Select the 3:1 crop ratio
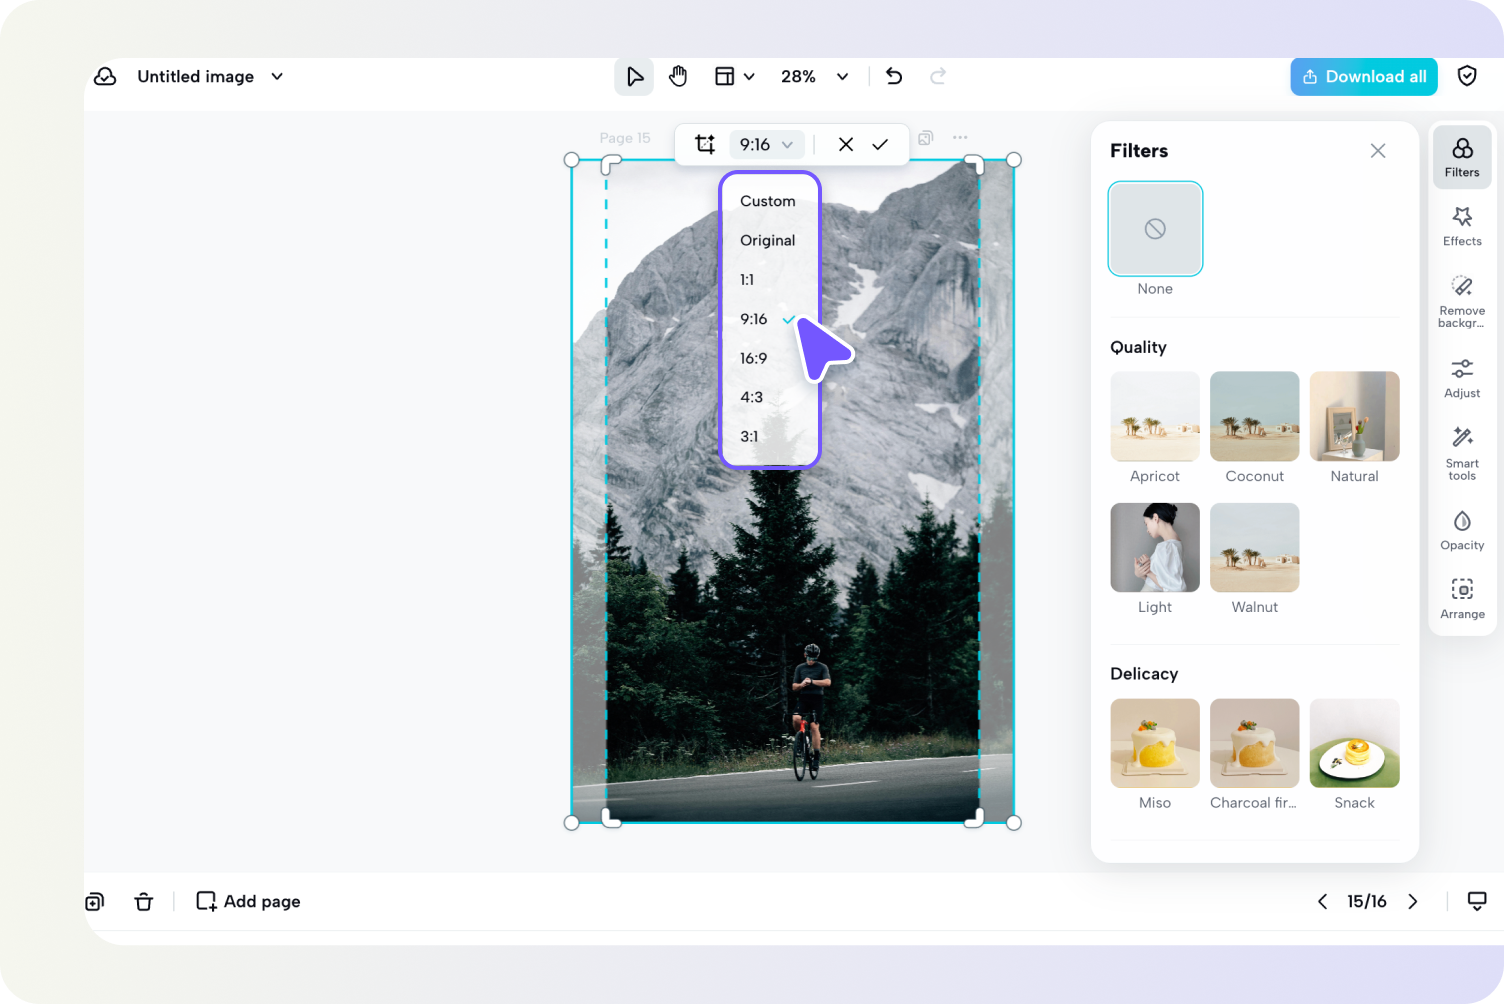 pos(750,436)
